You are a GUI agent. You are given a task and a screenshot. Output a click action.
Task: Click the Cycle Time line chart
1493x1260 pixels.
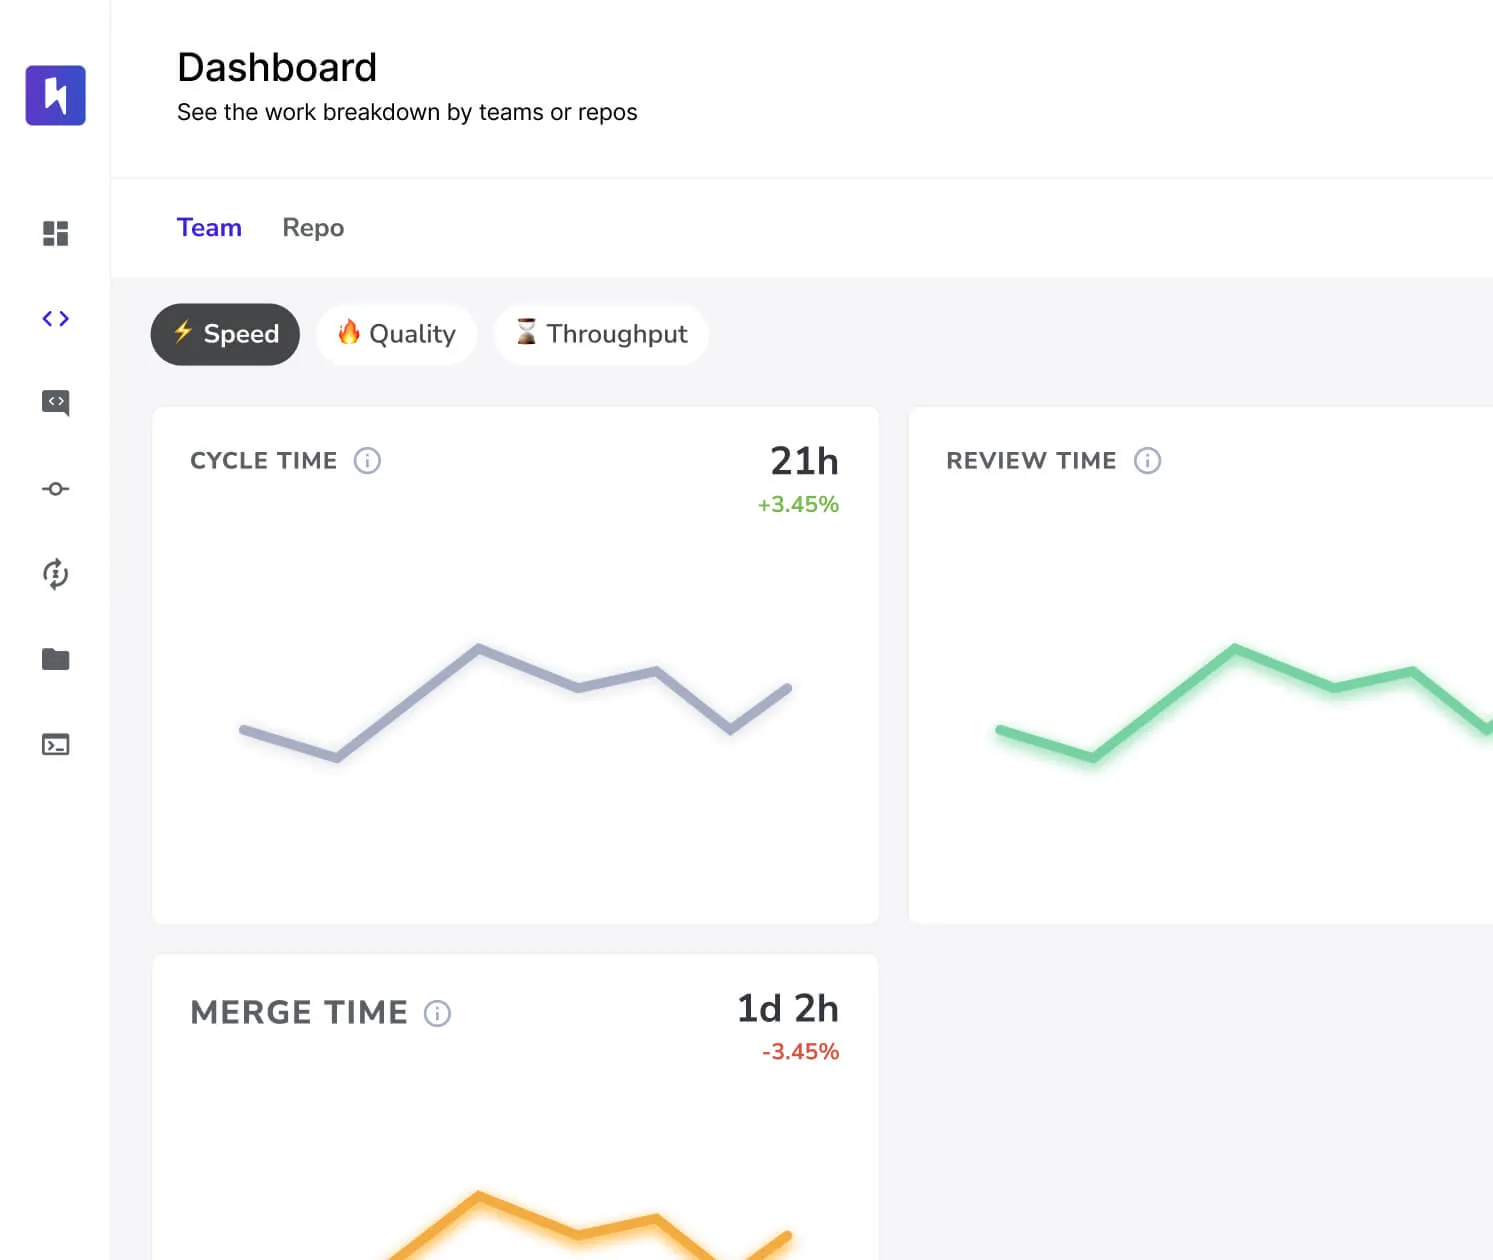[x=515, y=703]
